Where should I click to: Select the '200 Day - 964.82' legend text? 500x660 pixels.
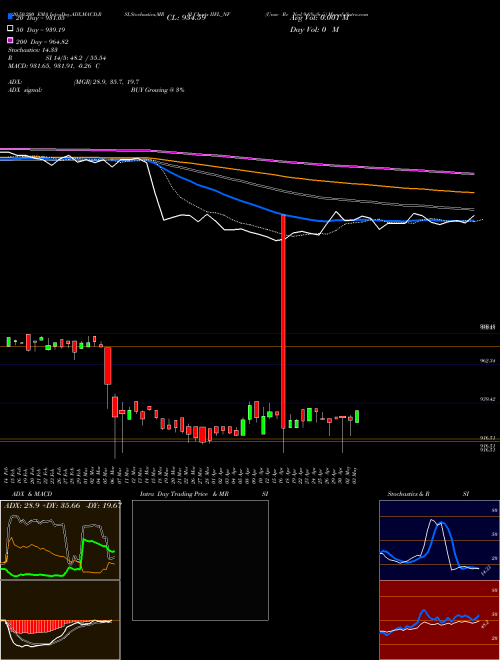pyautogui.click(x=42, y=42)
